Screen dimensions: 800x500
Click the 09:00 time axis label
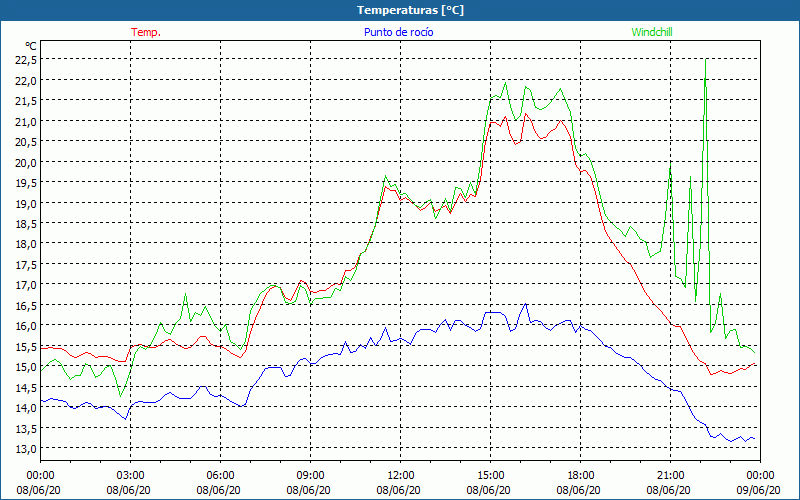(x=311, y=476)
